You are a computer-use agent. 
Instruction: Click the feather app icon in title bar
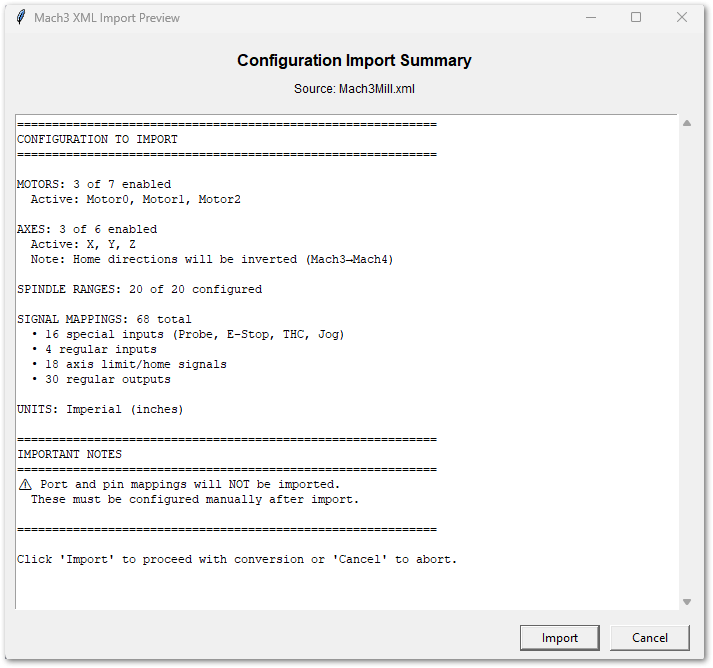tap(20, 18)
